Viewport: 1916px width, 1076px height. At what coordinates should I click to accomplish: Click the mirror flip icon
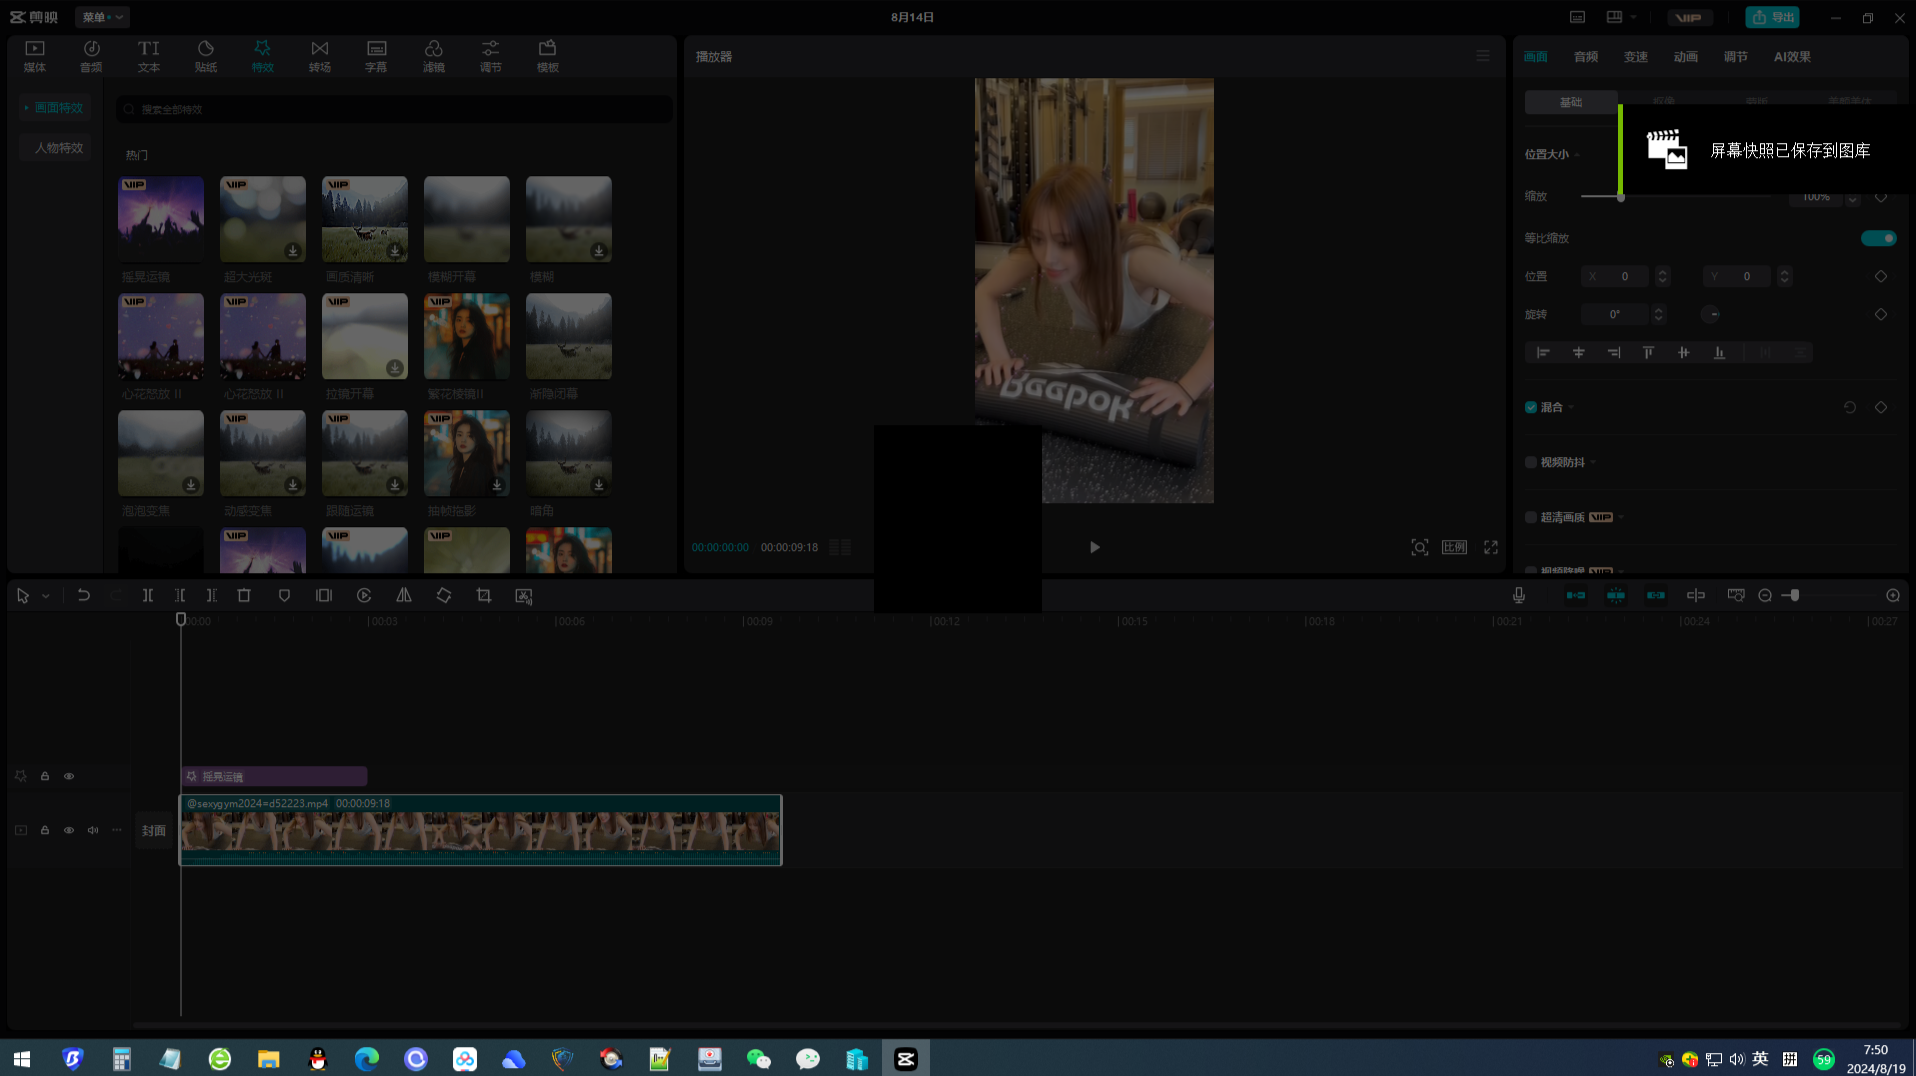[x=404, y=595]
